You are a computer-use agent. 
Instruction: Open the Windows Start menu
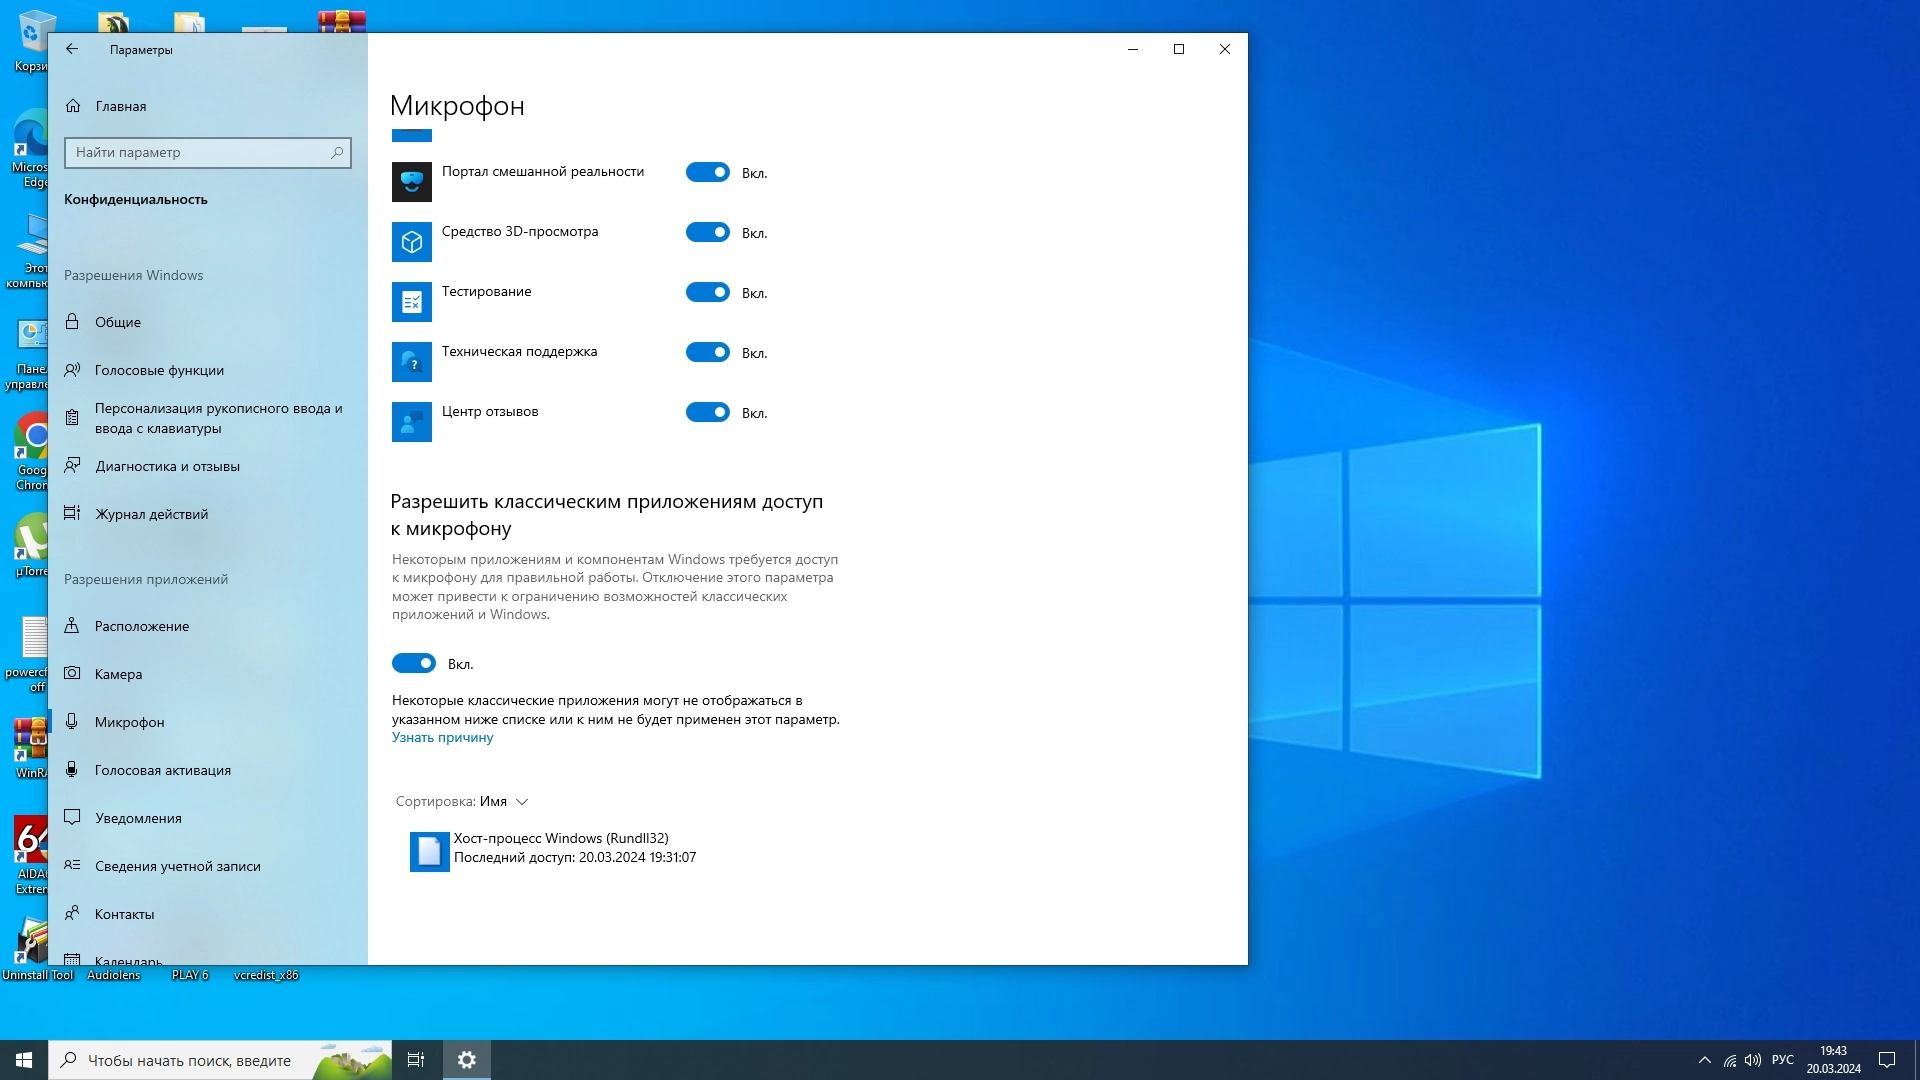click(x=24, y=1060)
